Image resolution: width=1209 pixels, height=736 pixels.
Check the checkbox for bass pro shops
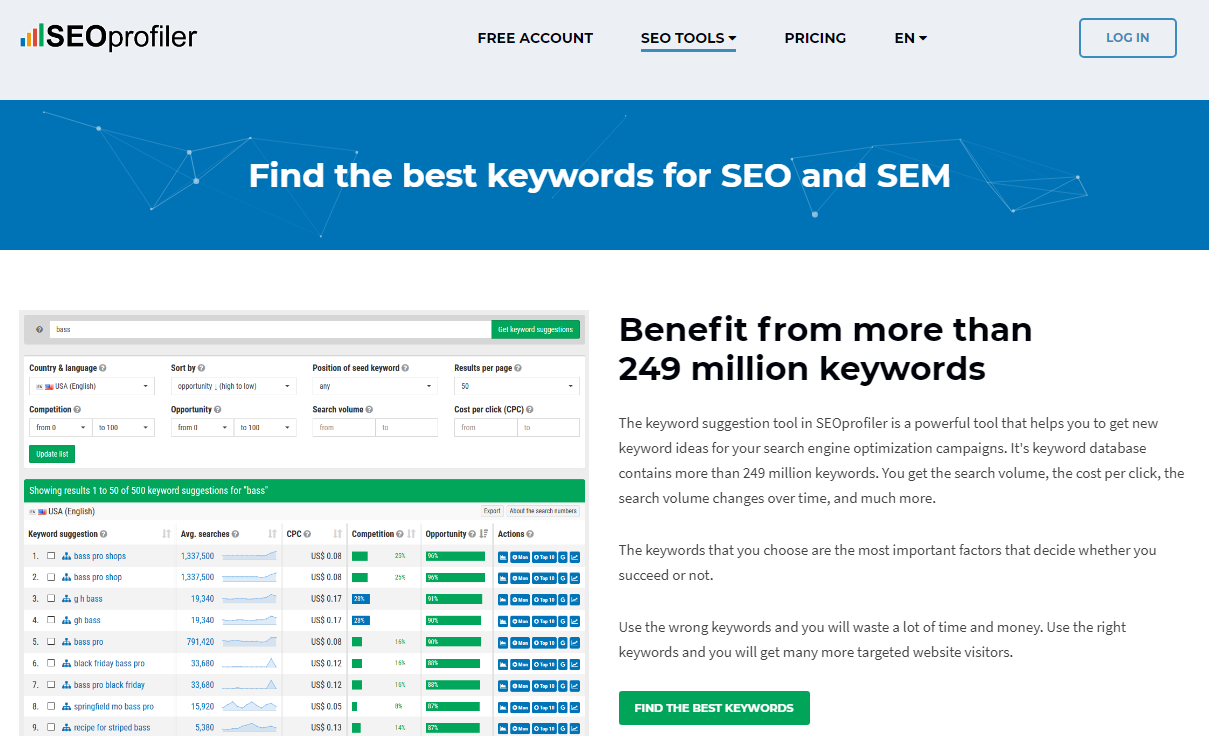tap(50, 555)
